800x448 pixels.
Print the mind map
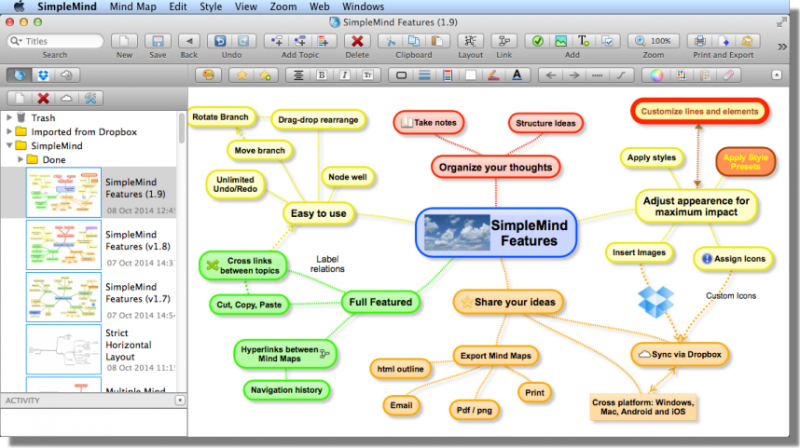click(700, 41)
